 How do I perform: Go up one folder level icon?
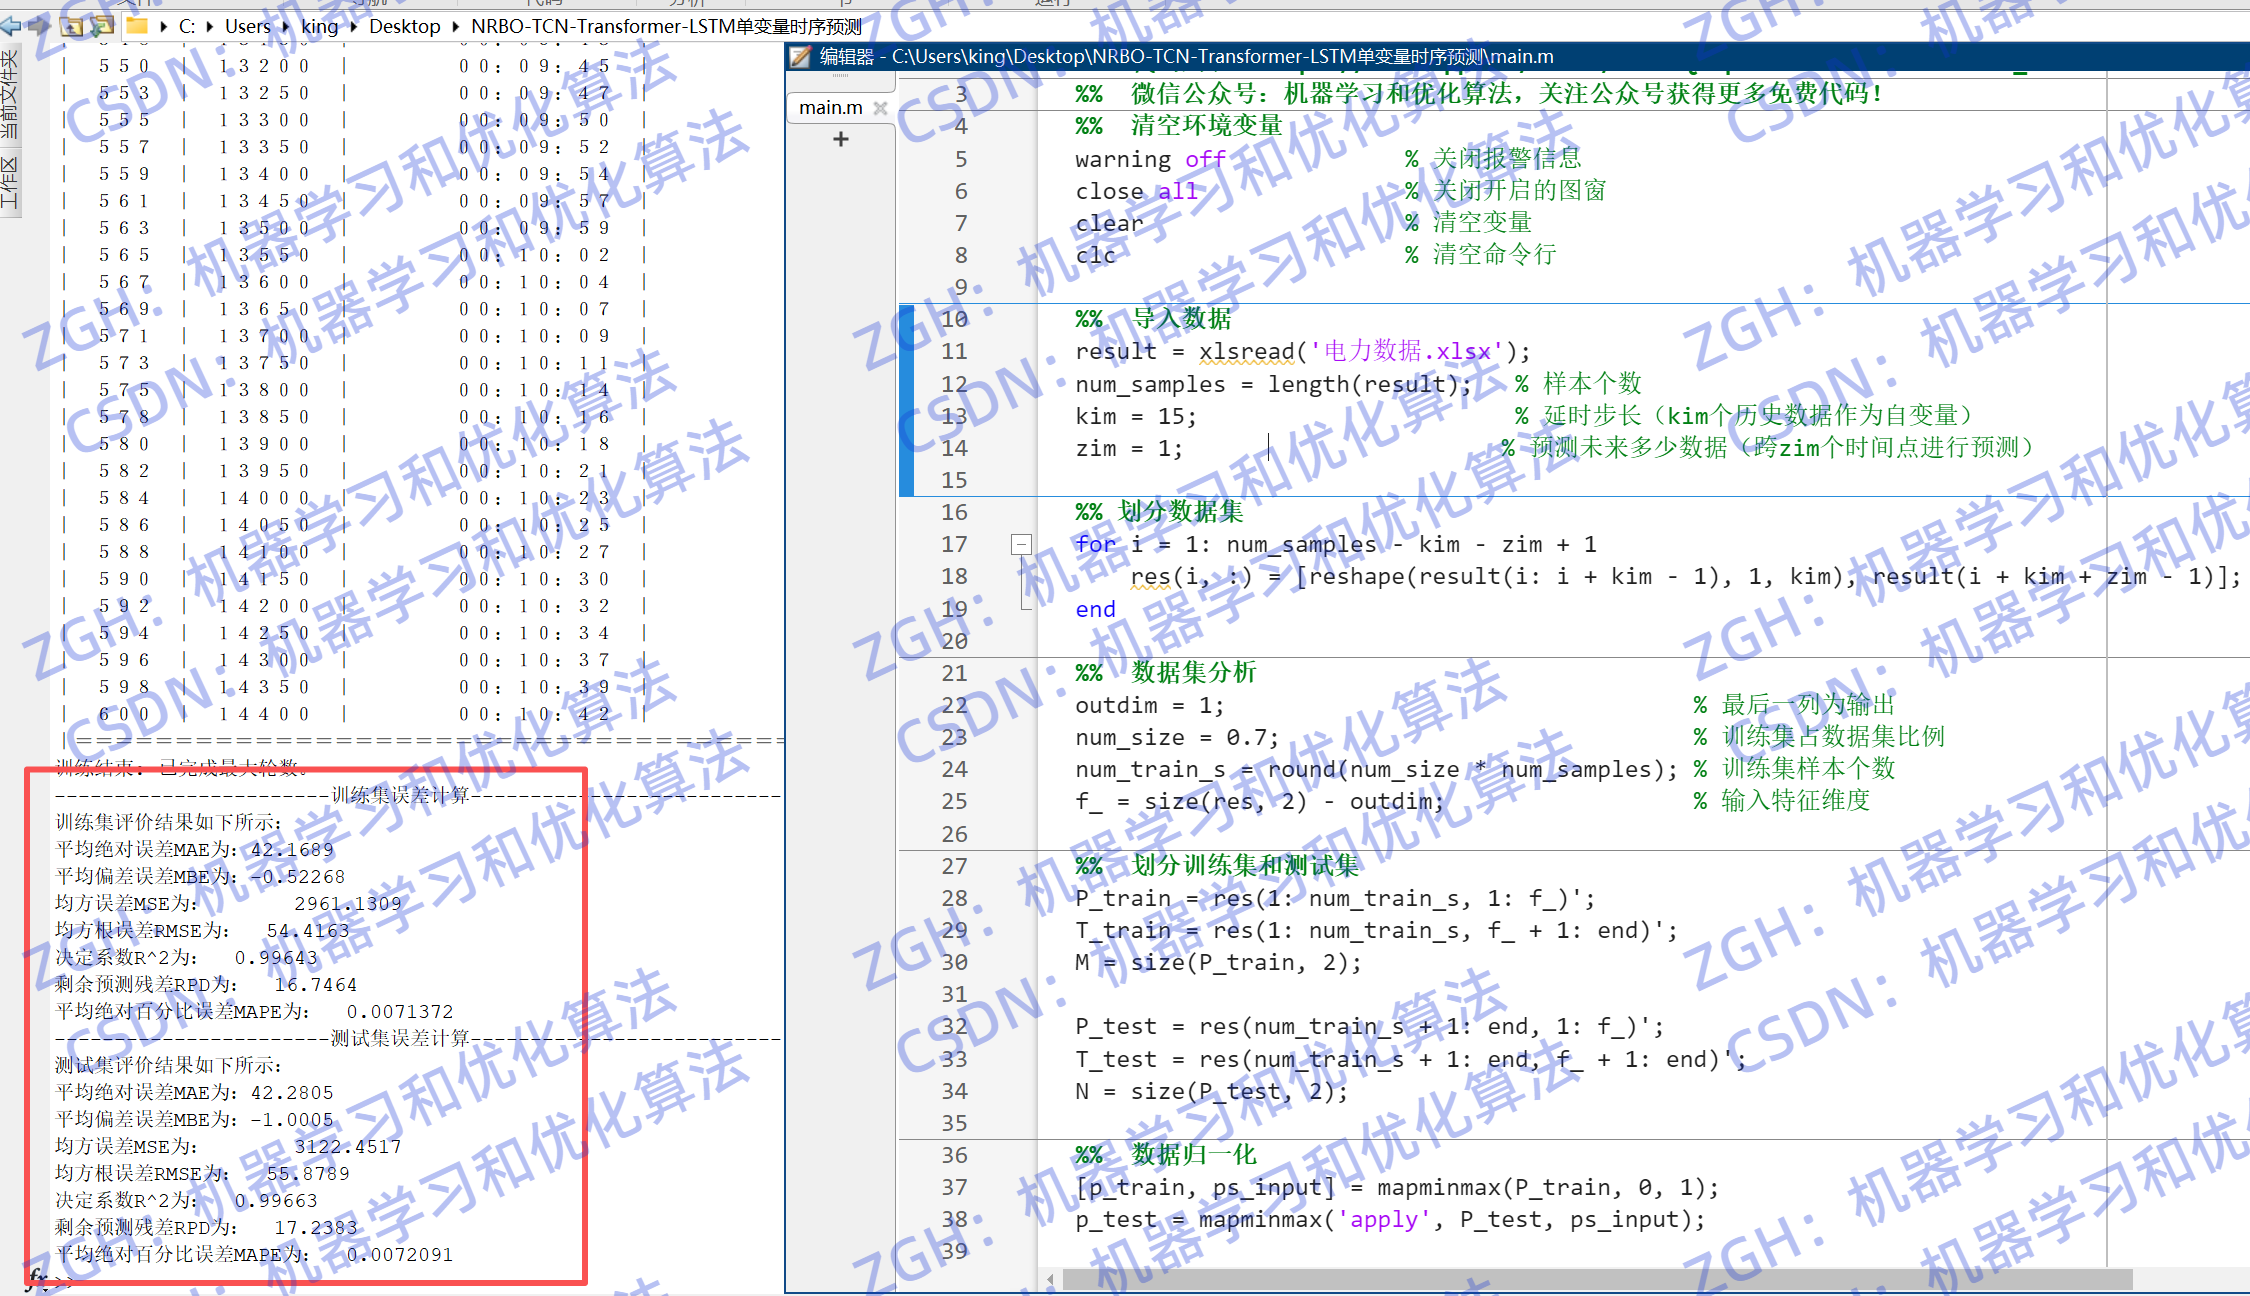tap(72, 27)
